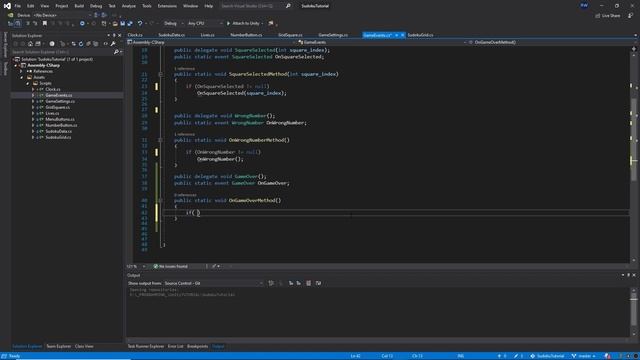Select GameSettings.cs in Solution Explorer

tap(60, 101)
